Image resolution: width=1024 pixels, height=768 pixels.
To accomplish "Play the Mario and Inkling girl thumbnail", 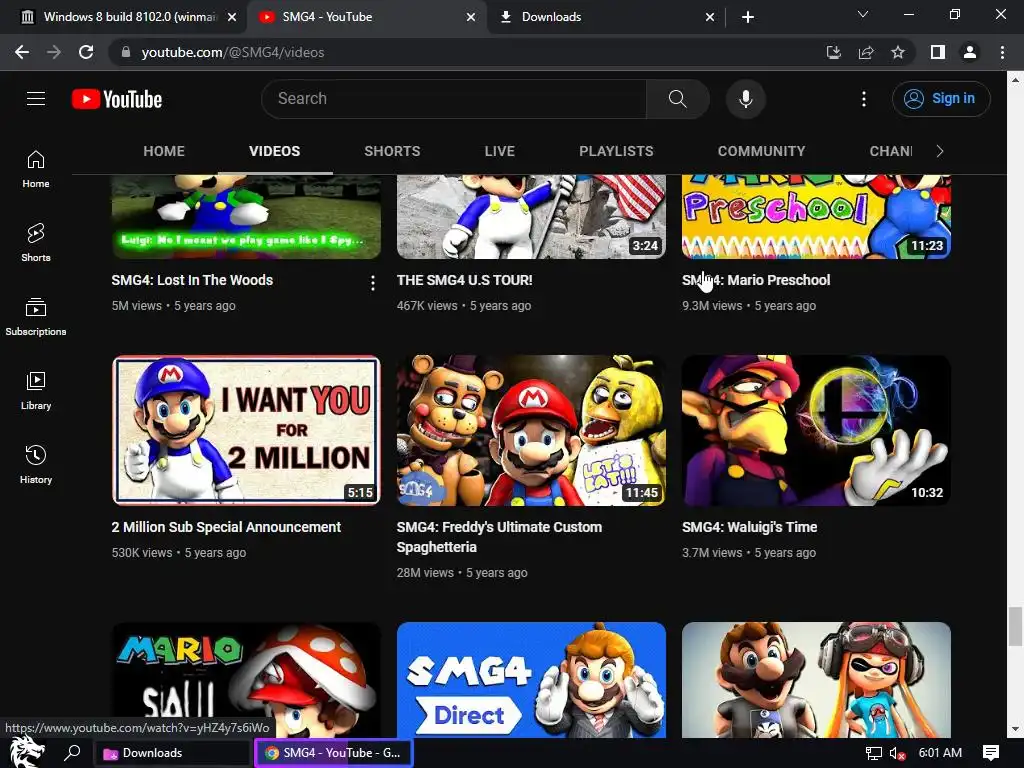I will pos(816,680).
